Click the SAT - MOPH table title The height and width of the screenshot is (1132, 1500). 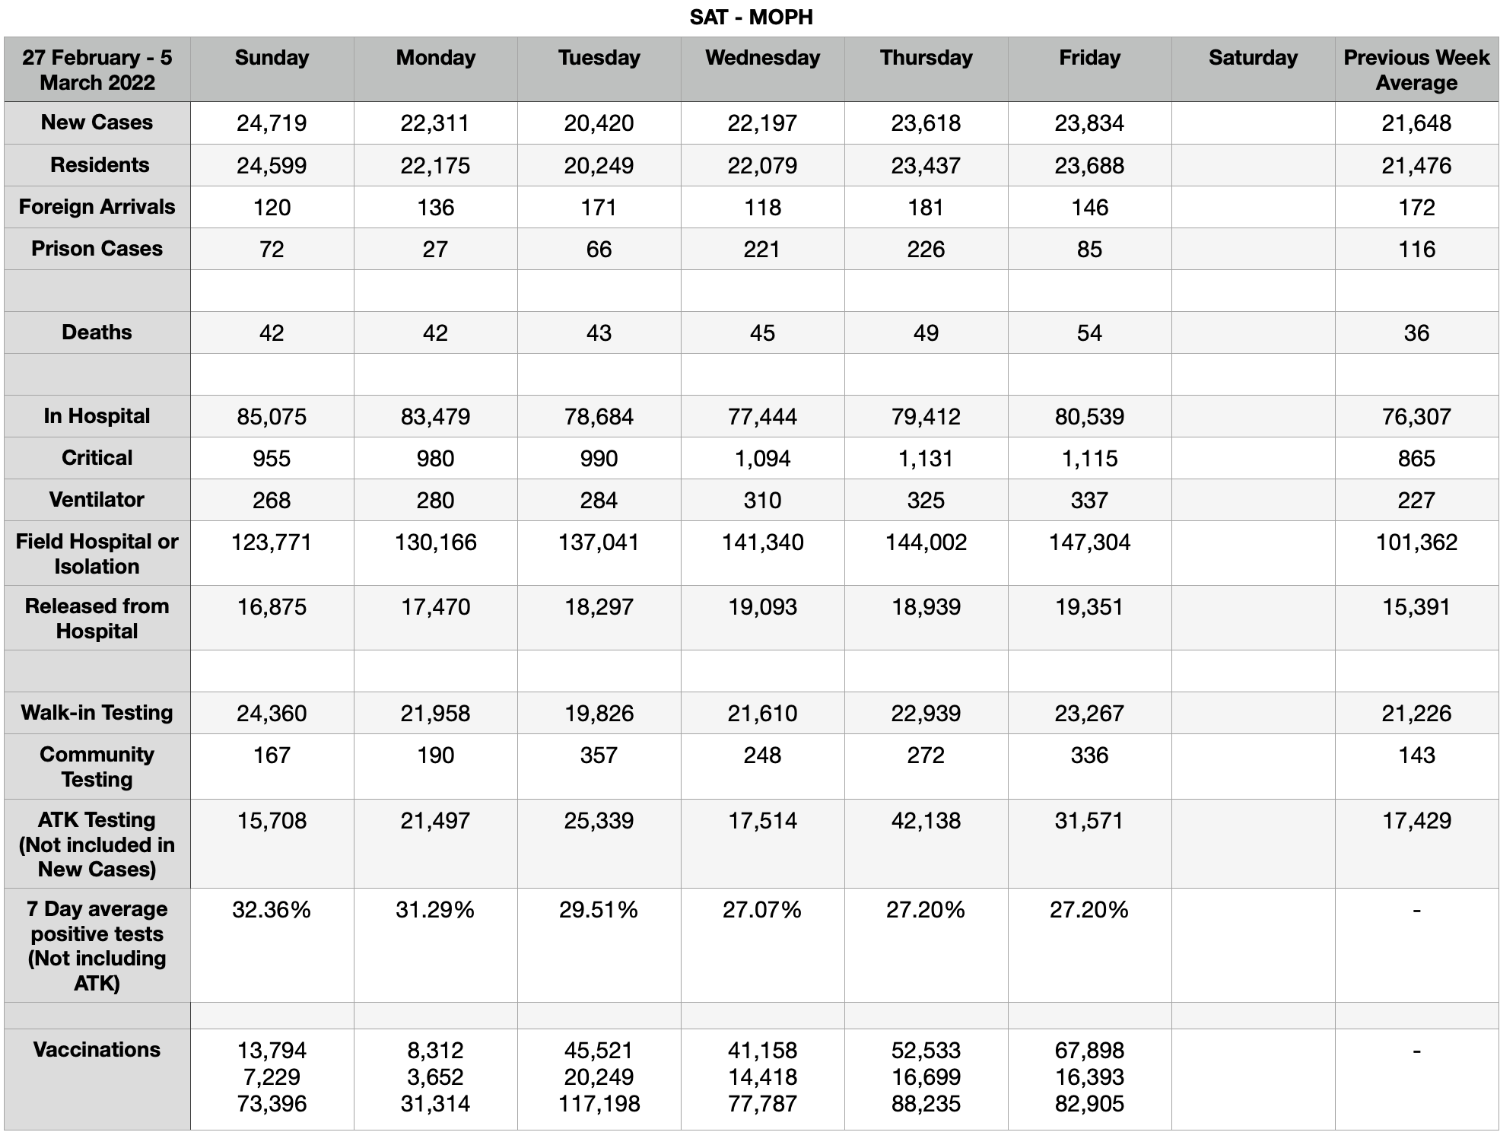pos(751,17)
